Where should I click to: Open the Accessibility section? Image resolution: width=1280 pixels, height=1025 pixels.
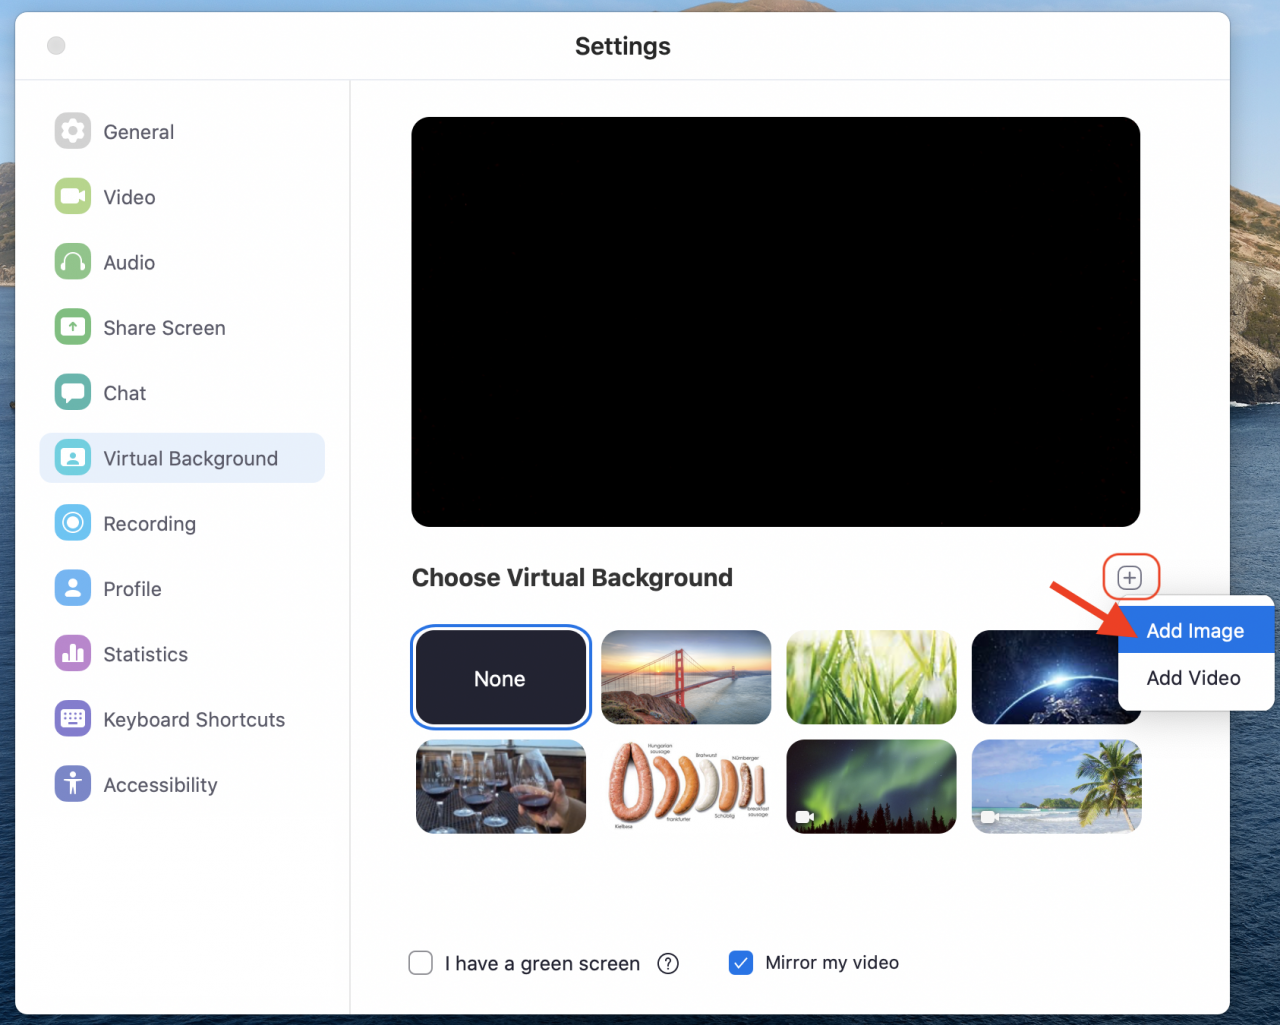72,784
